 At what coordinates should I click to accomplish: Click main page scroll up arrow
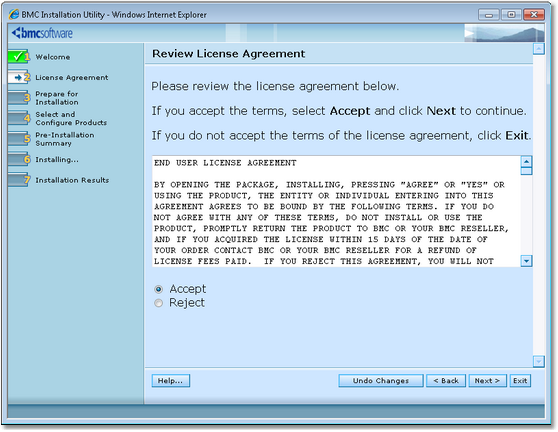(x=539, y=49)
